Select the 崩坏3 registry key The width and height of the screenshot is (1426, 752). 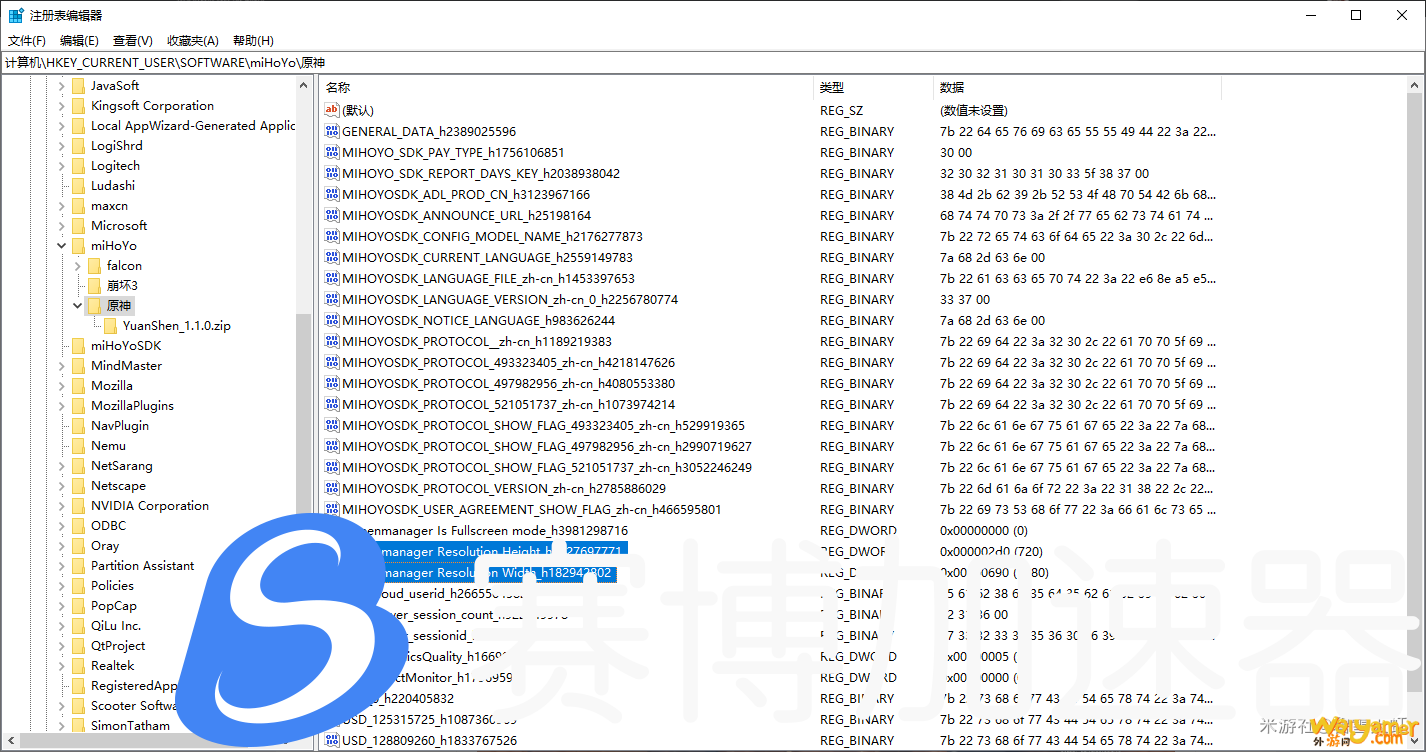tap(122, 286)
